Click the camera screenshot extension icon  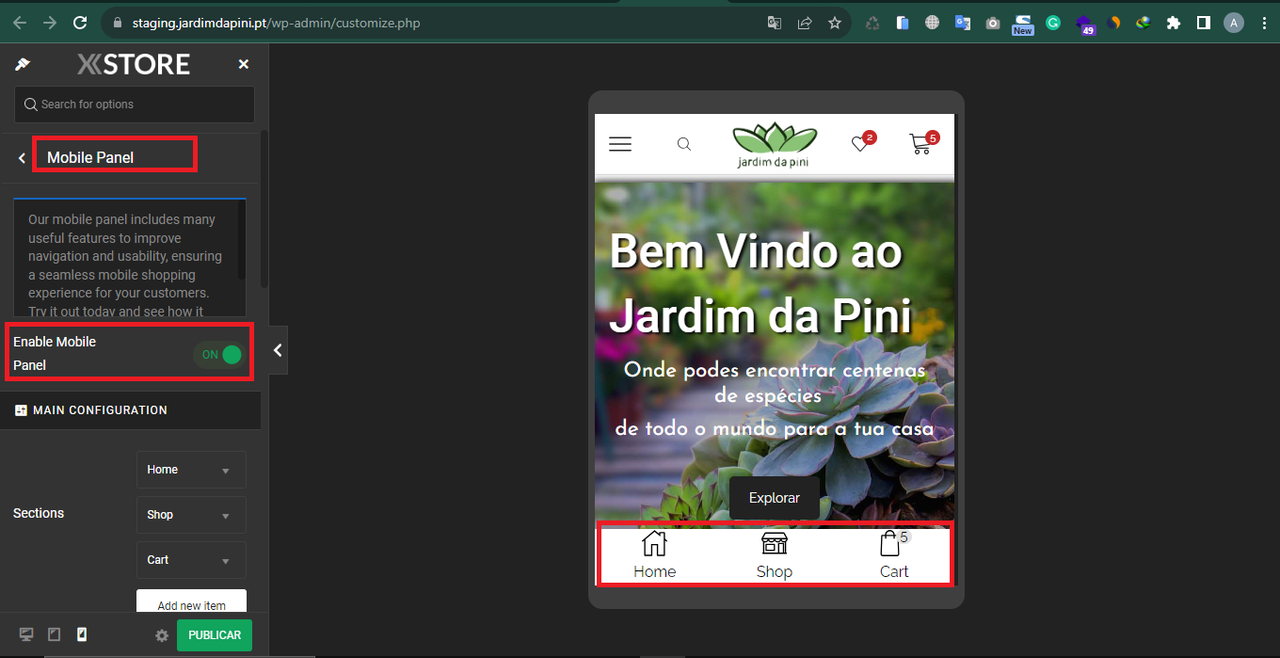pyautogui.click(x=992, y=22)
